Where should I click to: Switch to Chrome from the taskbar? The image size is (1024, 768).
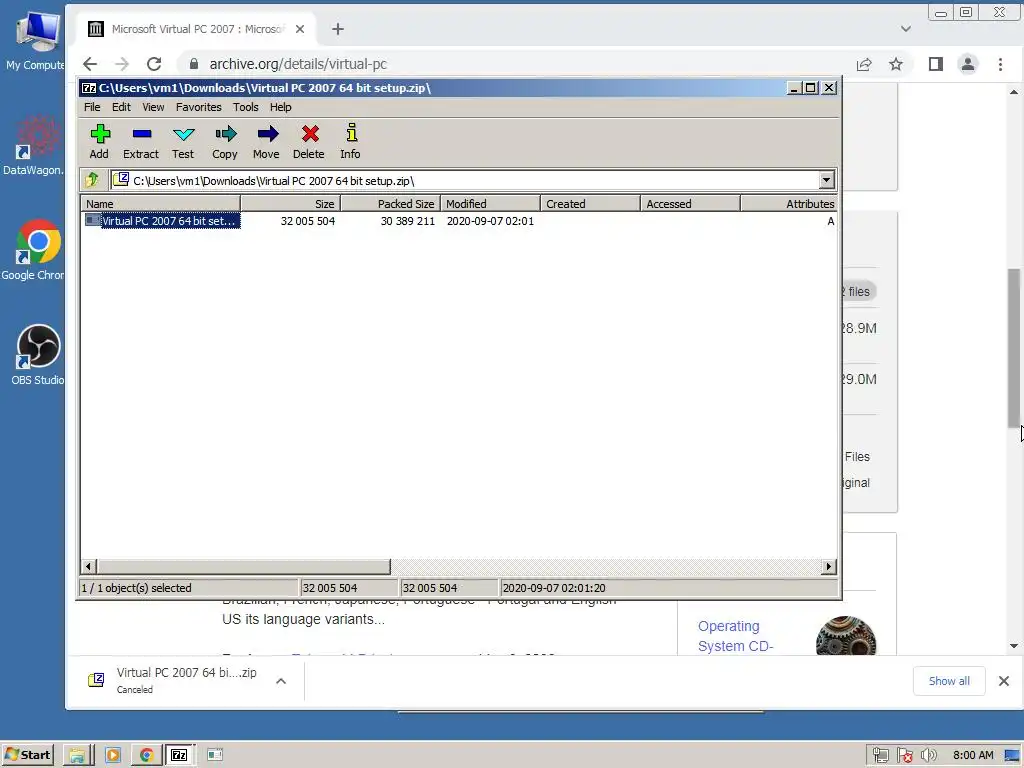pos(146,755)
